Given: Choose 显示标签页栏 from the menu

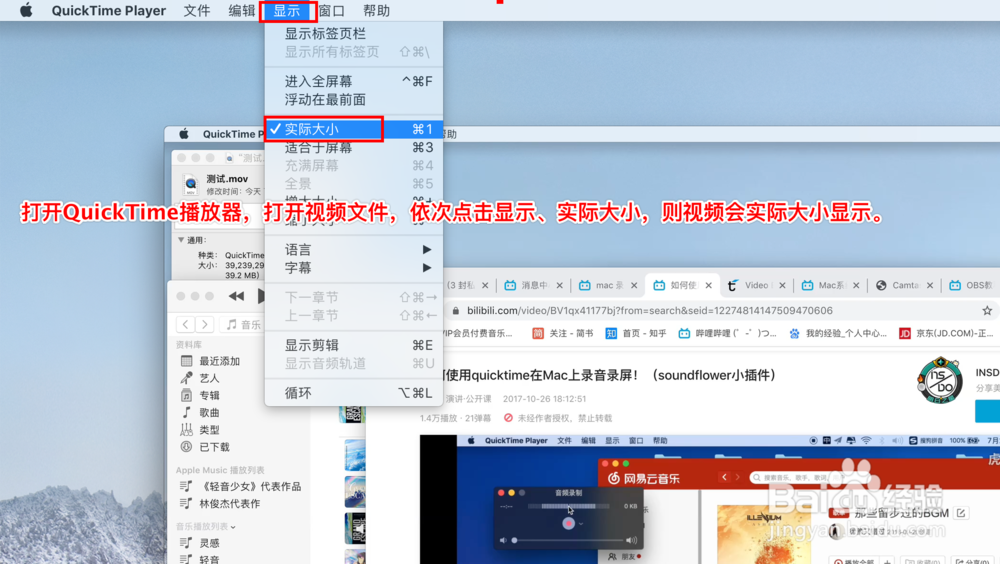Looking at the screenshot, I should coord(354,34).
